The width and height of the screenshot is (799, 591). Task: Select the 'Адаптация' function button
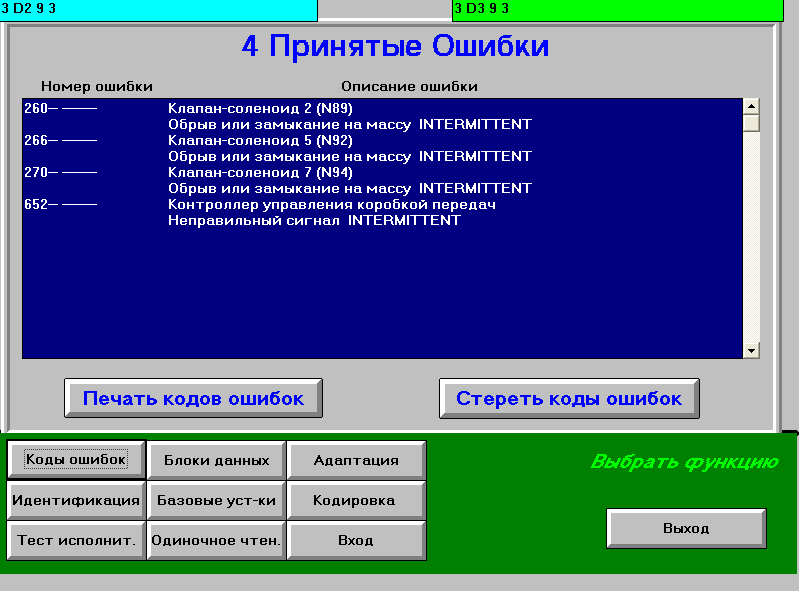pyautogui.click(x=356, y=460)
